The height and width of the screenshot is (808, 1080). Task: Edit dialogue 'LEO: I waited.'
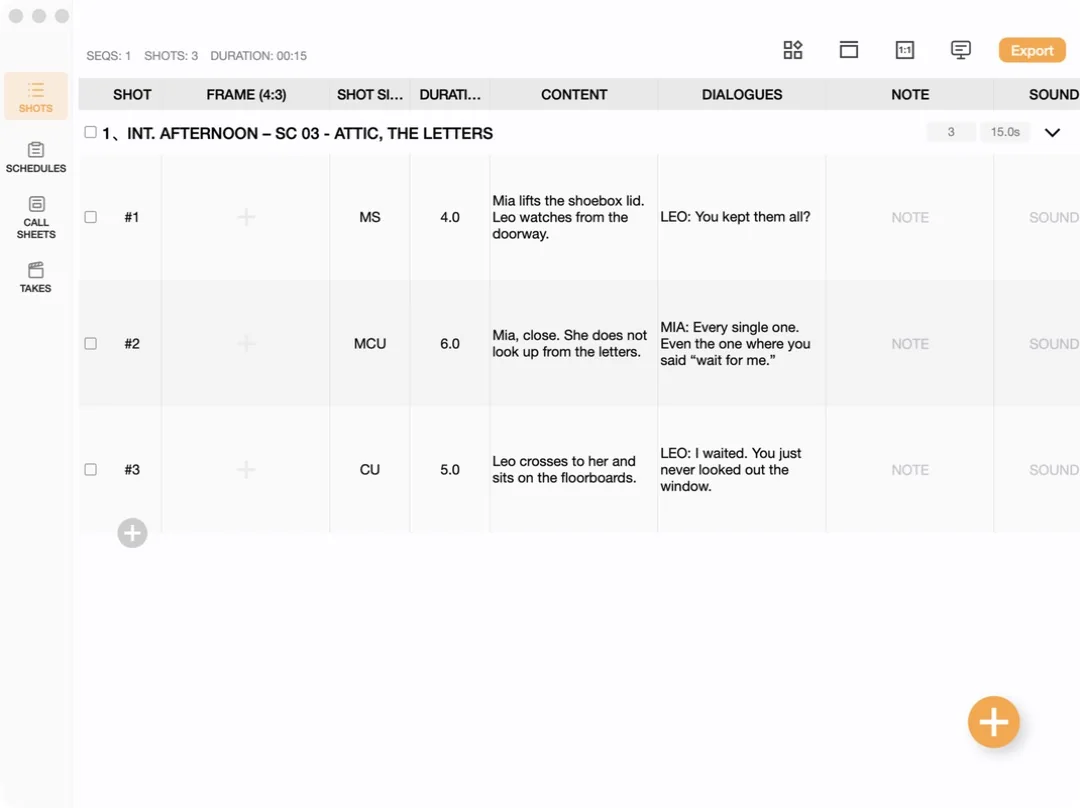tap(731, 469)
